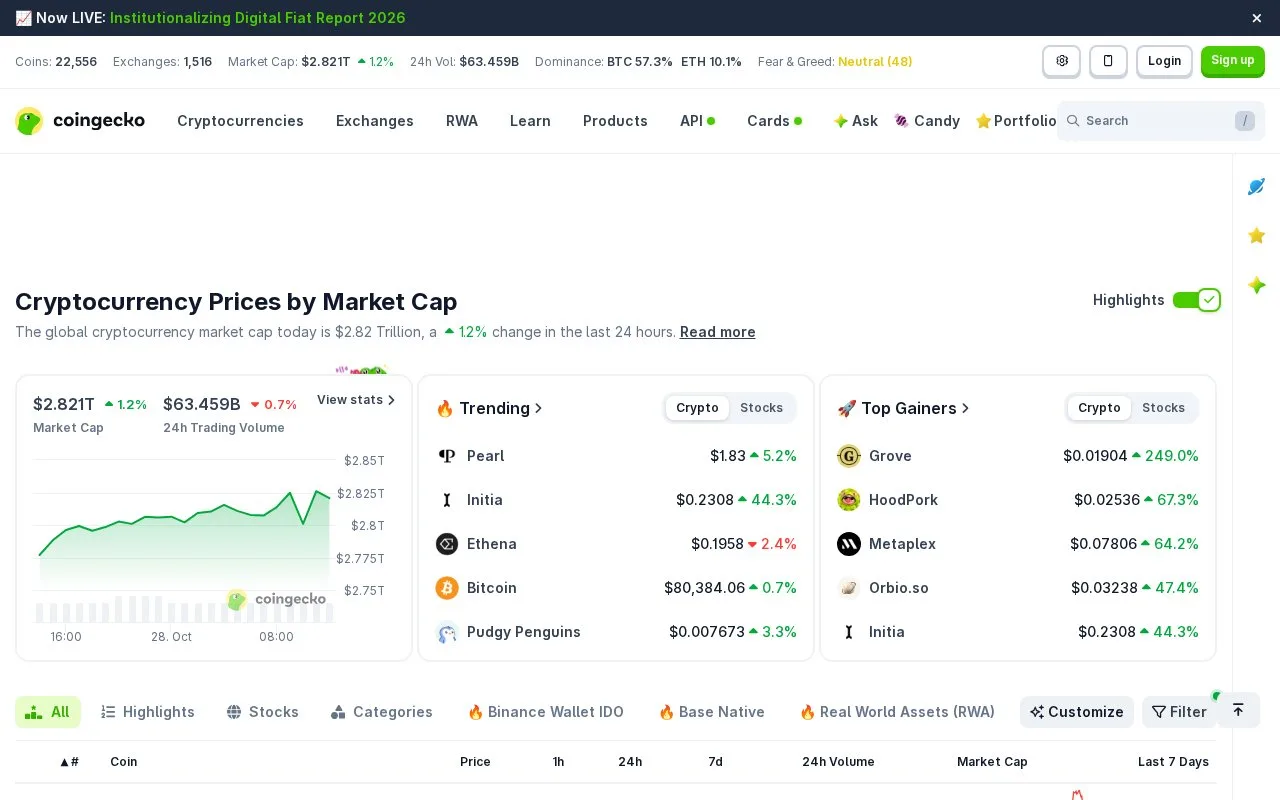Close the Now LIVE announcement banner
Image resolution: width=1280 pixels, height=800 pixels.
pos(1257,18)
